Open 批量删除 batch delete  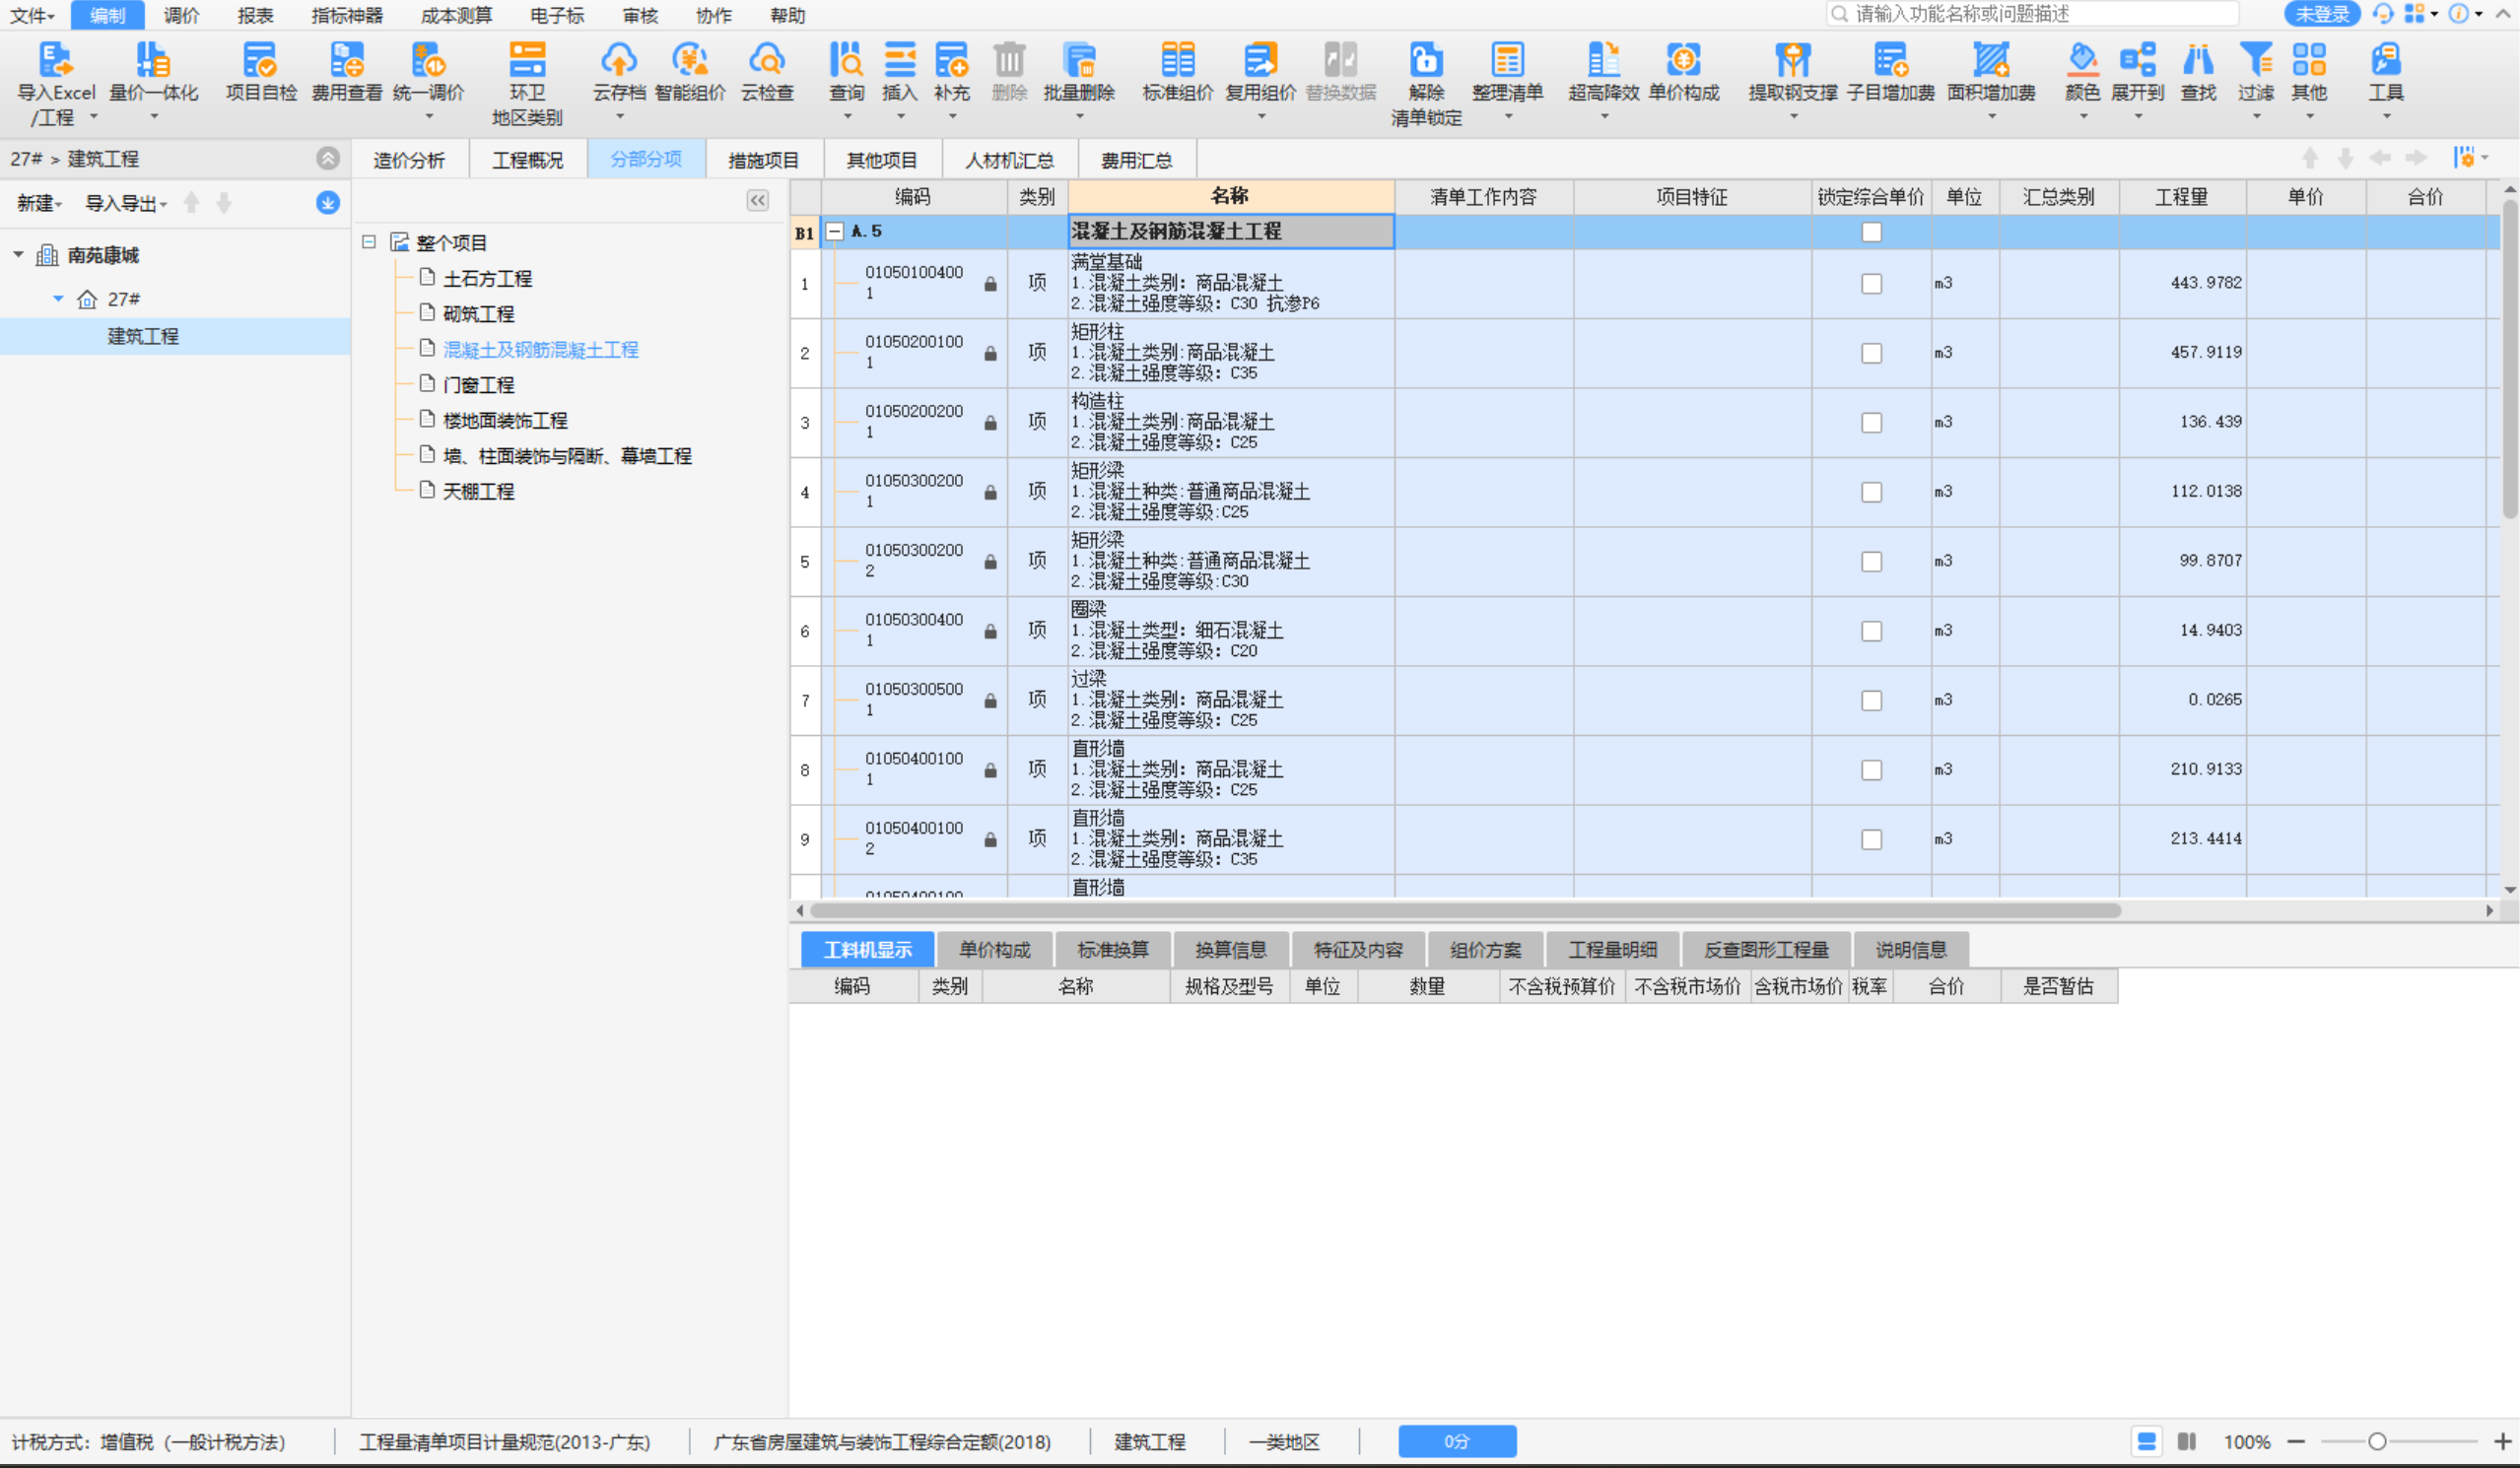1079,80
